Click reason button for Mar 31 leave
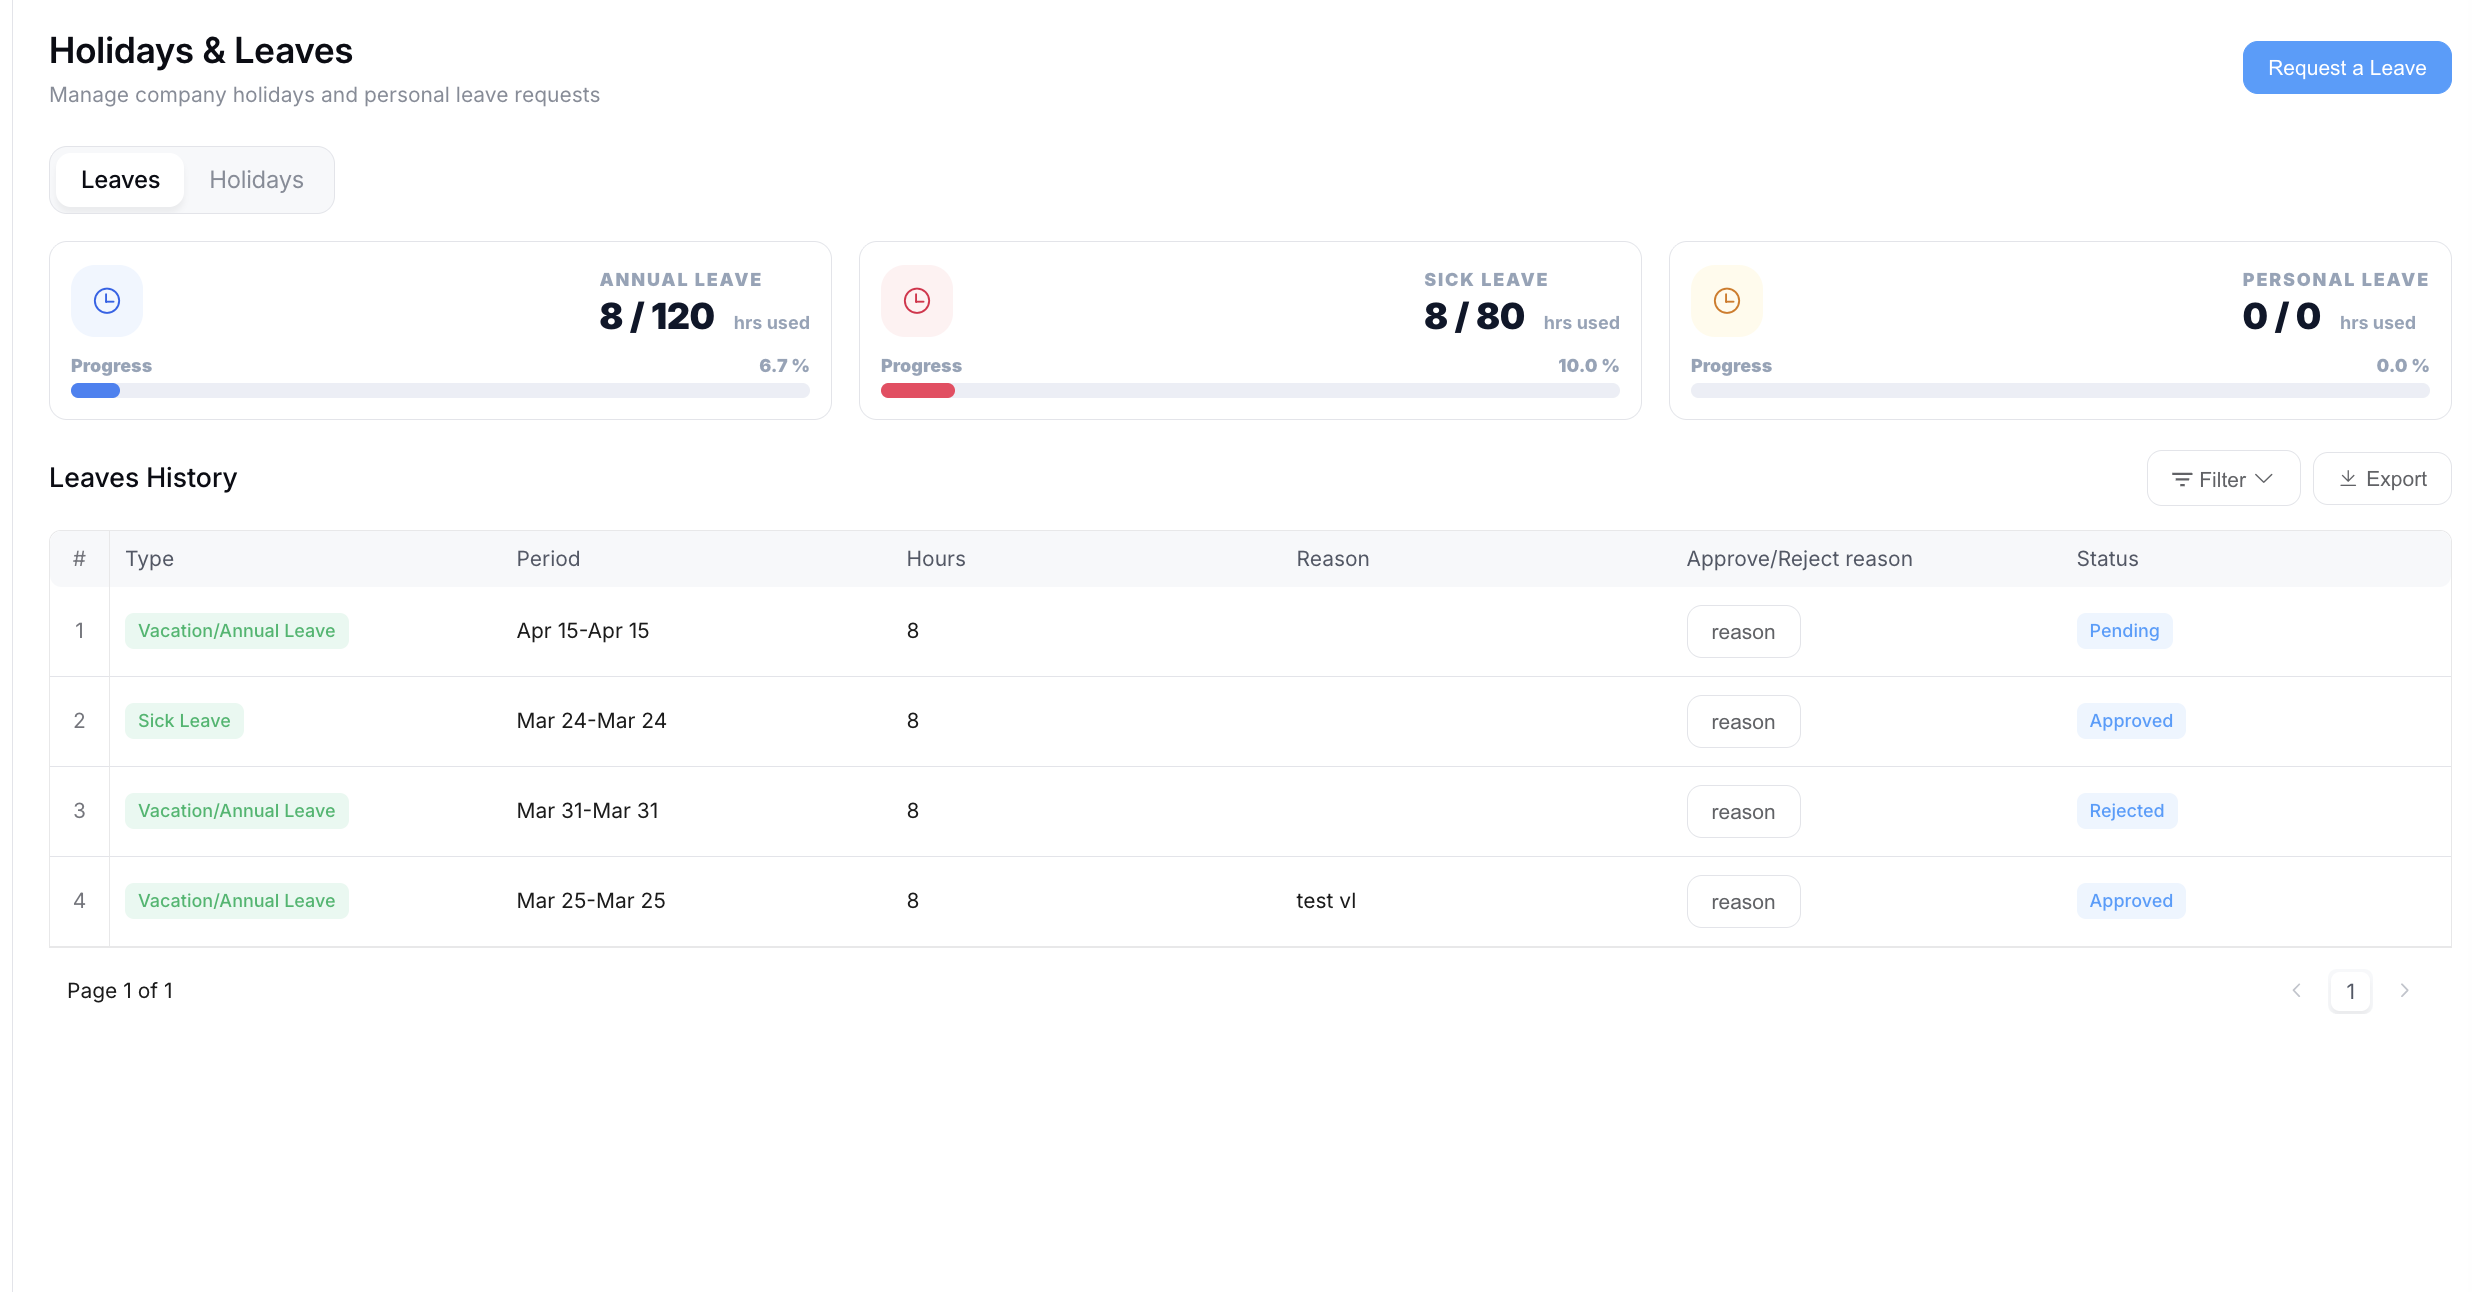The height and width of the screenshot is (1292, 2472). (x=1743, y=812)
